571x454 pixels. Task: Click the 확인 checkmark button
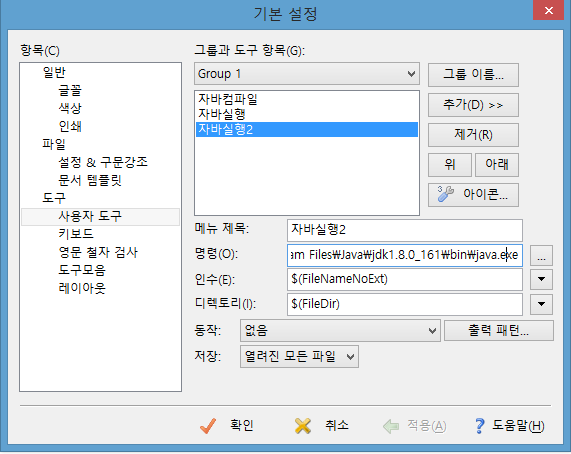coord(227,426)
